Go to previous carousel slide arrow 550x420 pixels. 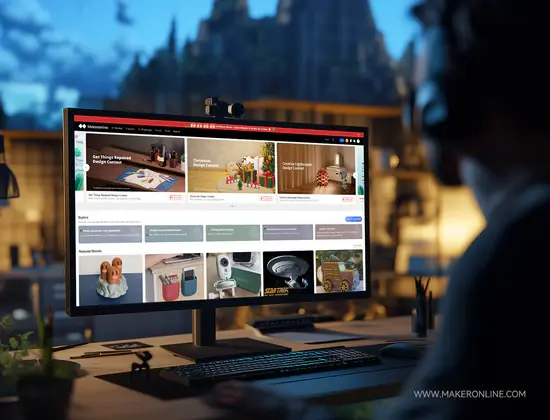[86, 168]
